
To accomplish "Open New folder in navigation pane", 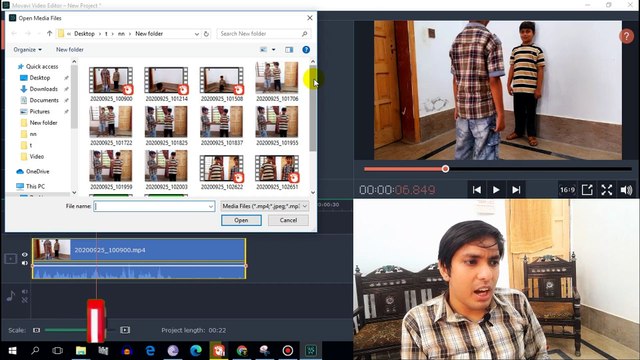I will pyautogui.click(x=43, y=122).
